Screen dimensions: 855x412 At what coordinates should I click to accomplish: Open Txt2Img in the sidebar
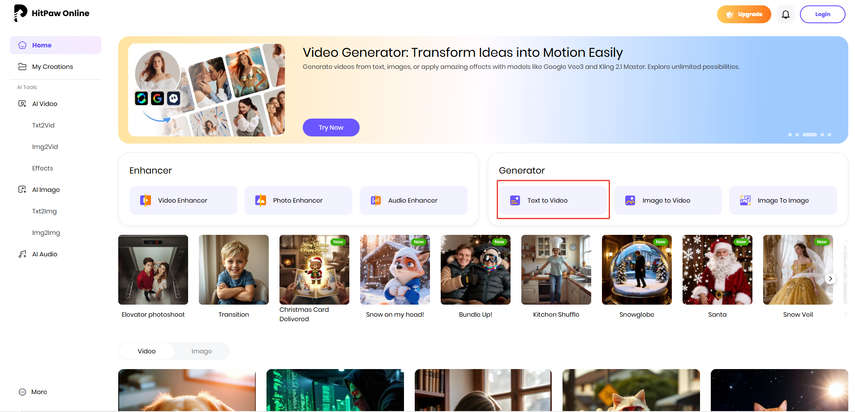tap(44, 211)
